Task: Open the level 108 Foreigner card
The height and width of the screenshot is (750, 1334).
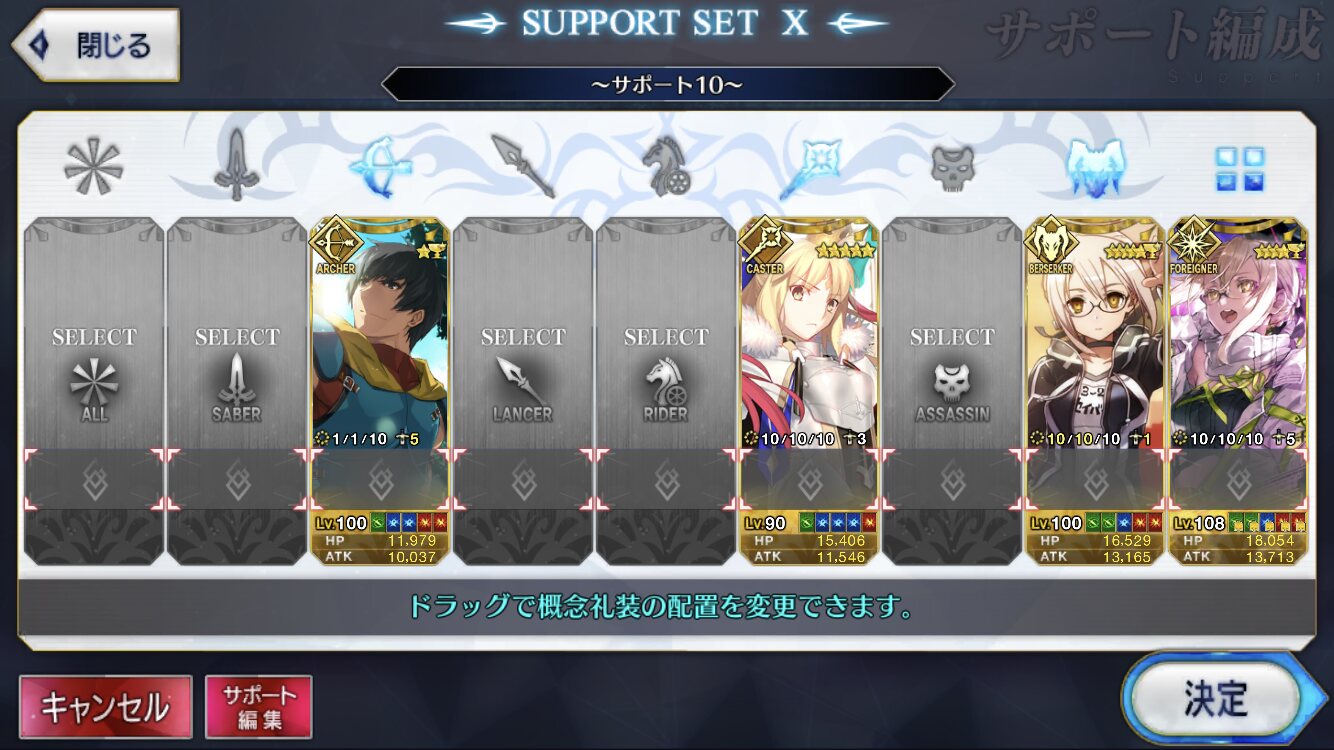Action: [x=1238, y=391]
